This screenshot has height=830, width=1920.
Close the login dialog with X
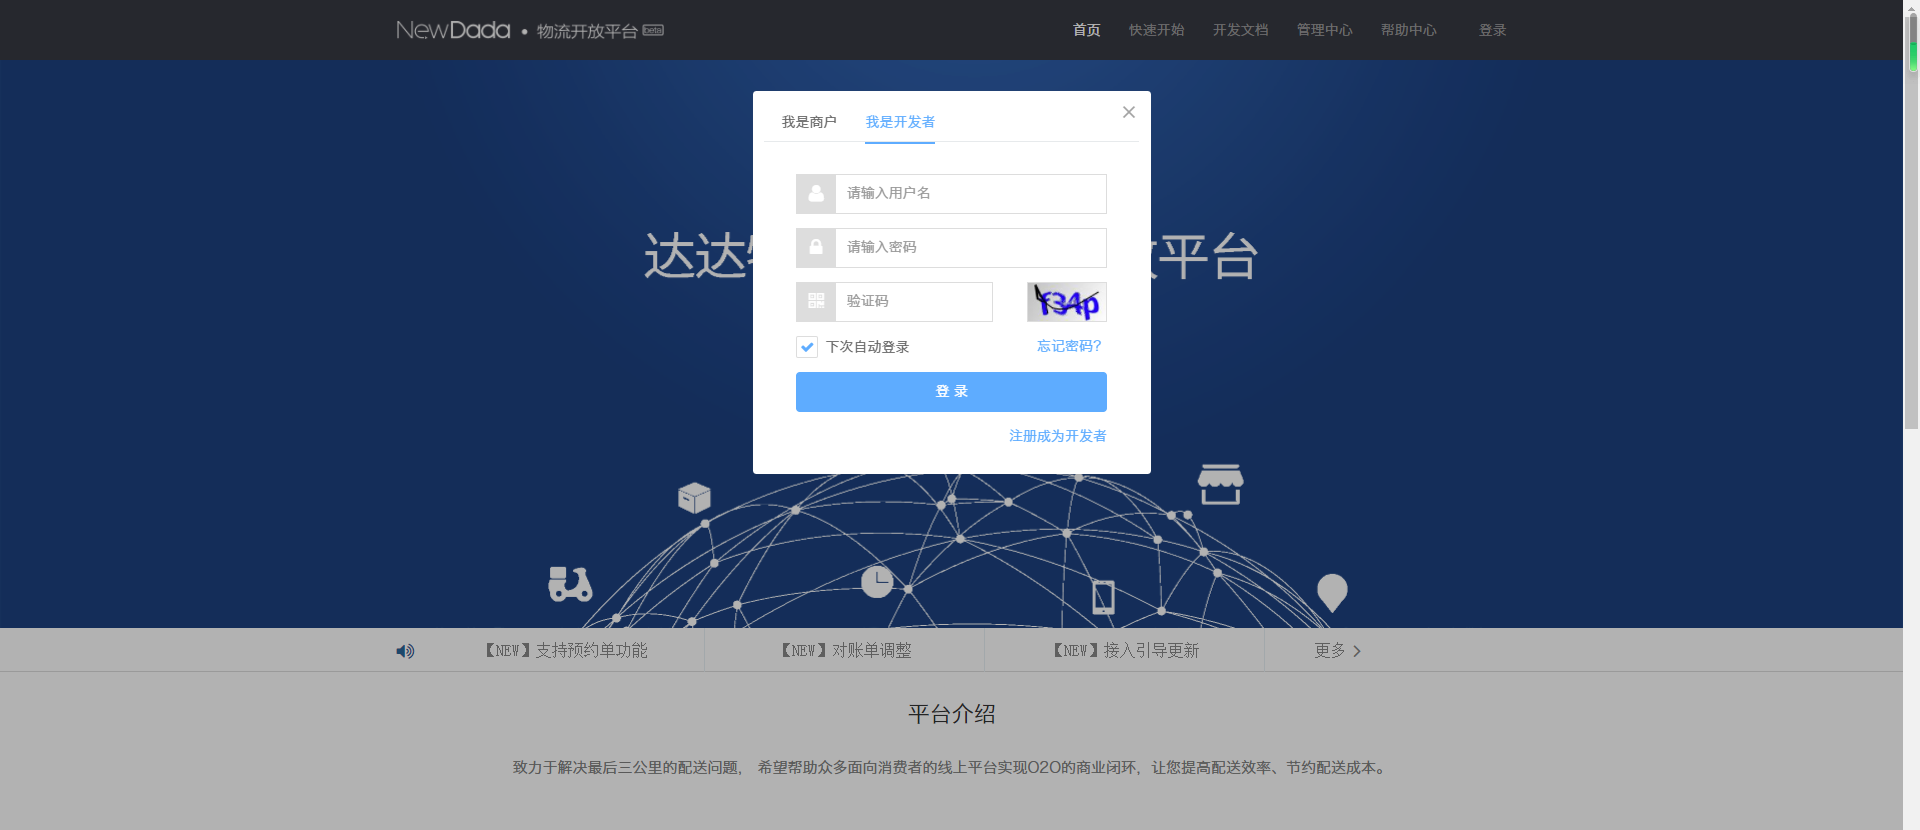point(1128,112)
